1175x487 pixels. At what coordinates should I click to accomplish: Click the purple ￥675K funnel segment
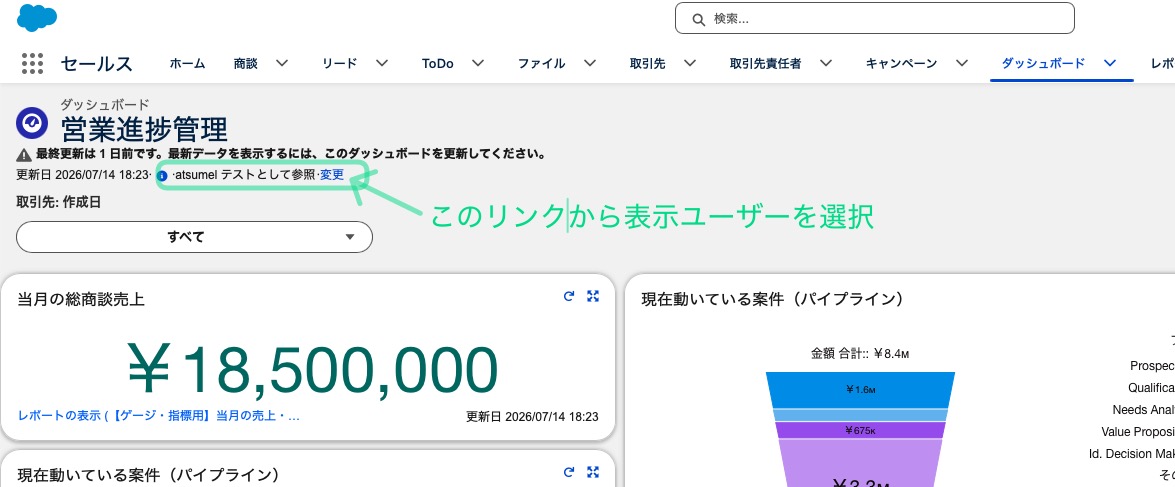(860, 430)
